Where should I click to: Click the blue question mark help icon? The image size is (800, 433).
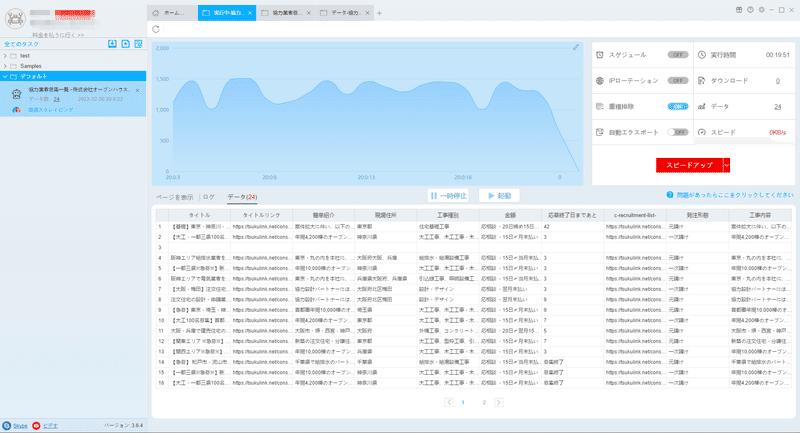(x=670, y=195)
